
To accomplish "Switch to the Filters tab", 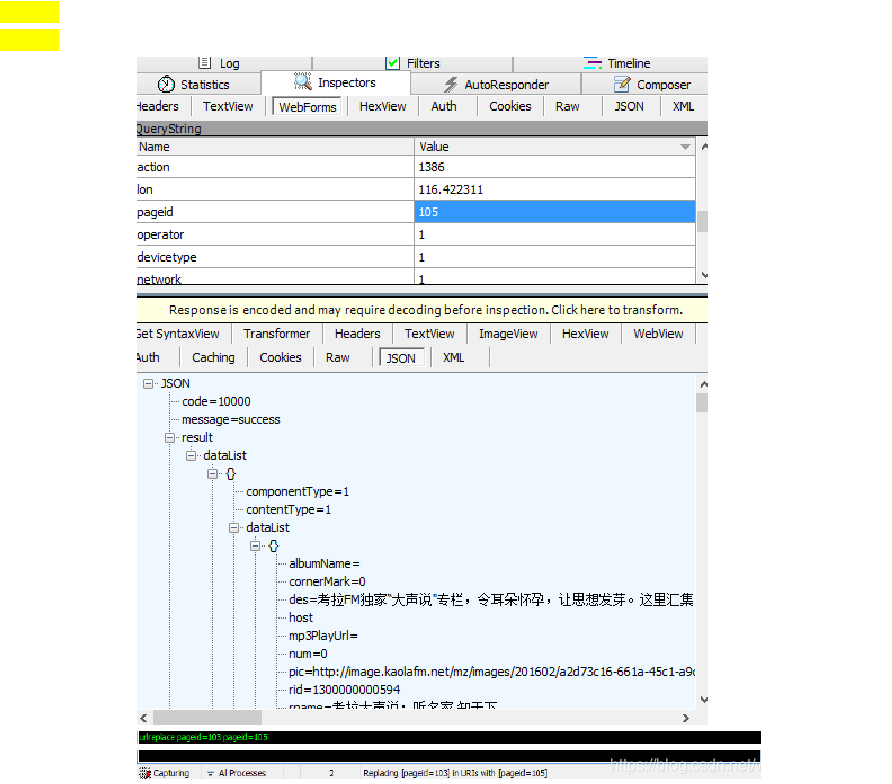I will pos(412,63).
